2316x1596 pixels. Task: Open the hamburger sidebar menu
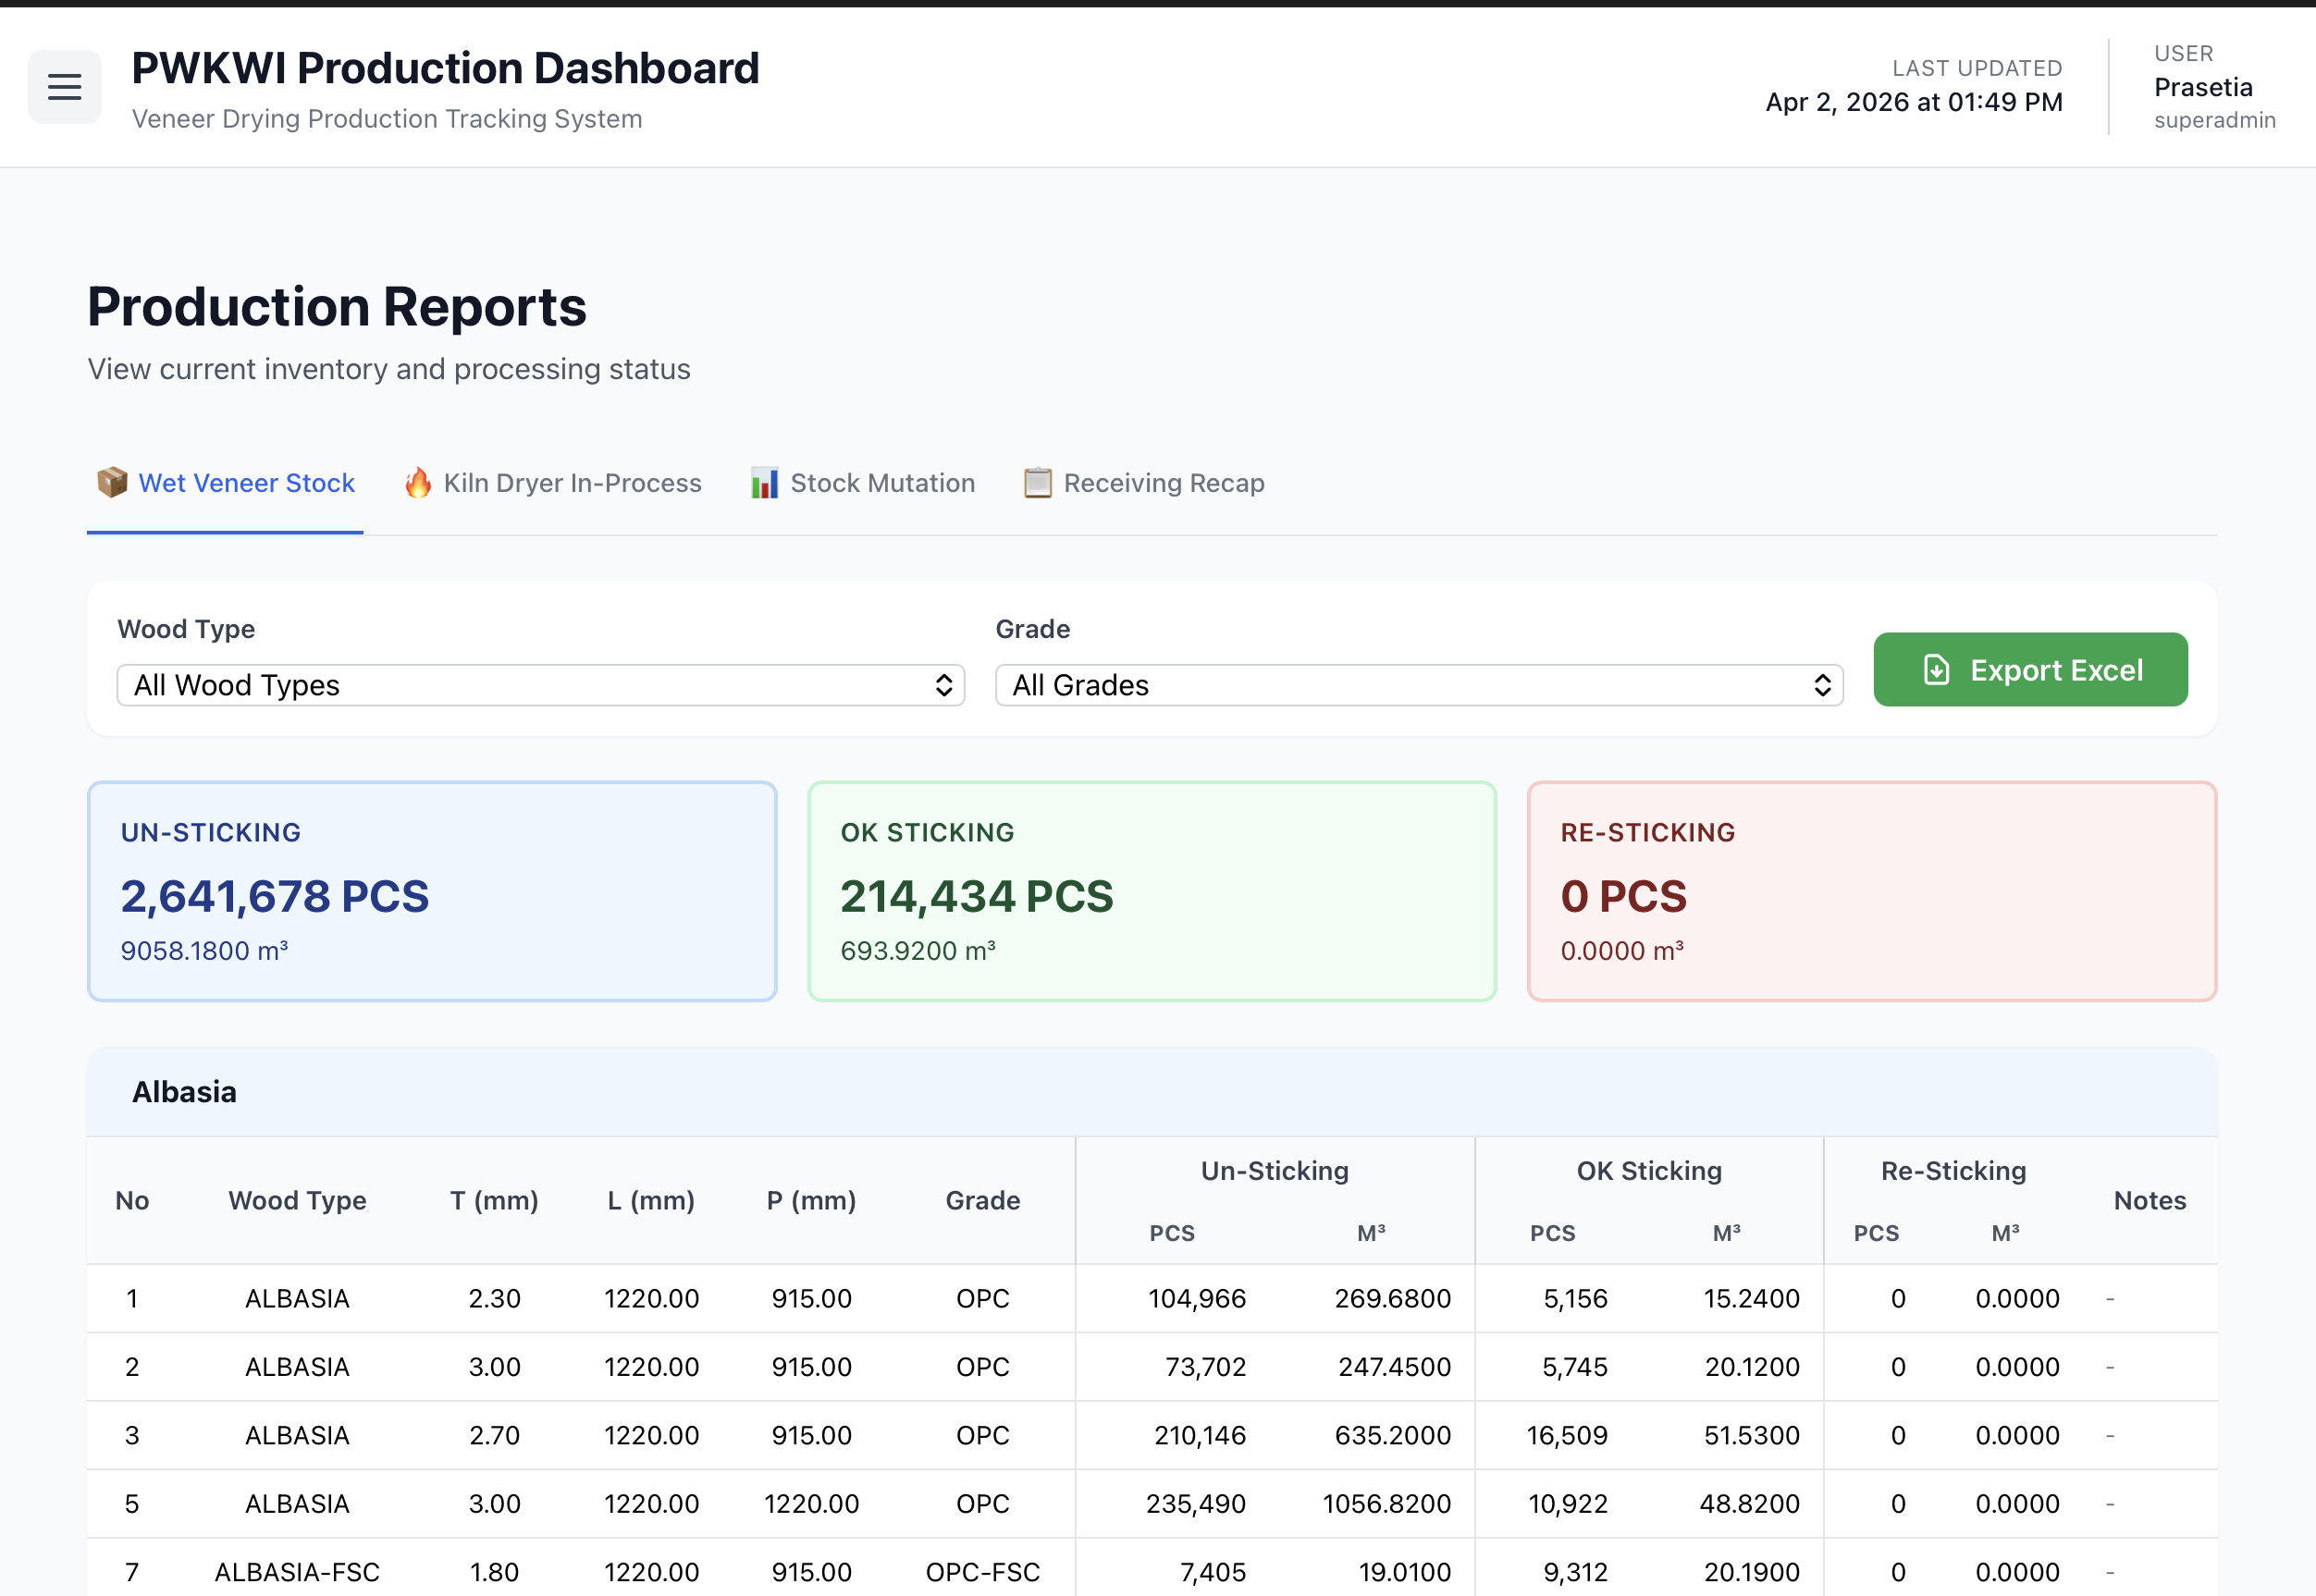[64, 87]
